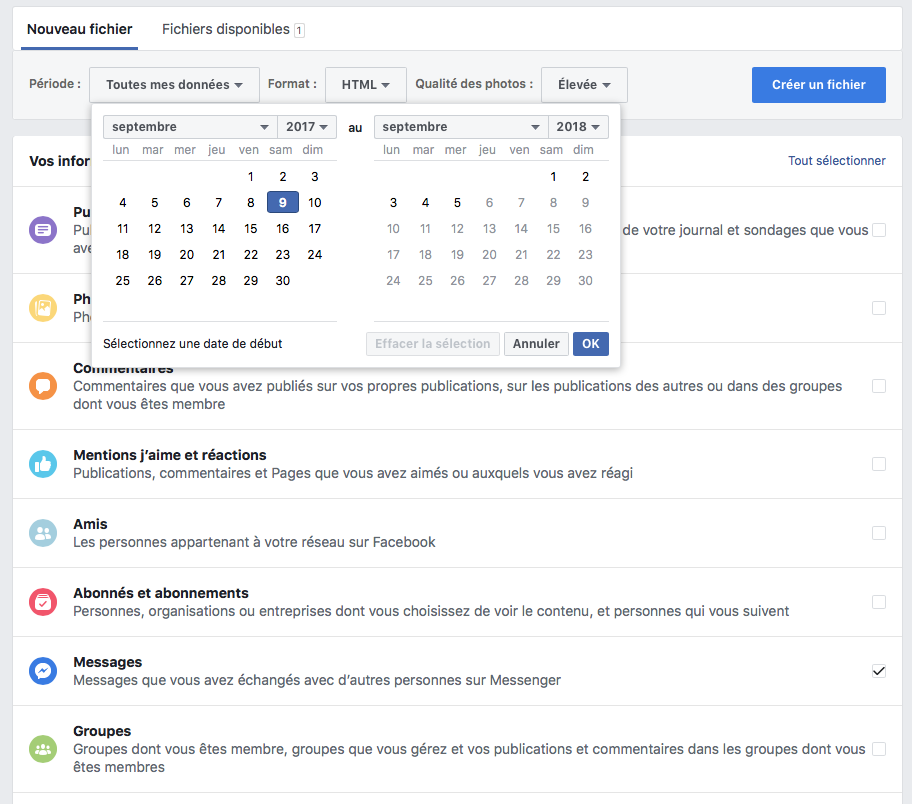
Task: Select the Nouveau fichier tab
Action: tap(79, 30)
